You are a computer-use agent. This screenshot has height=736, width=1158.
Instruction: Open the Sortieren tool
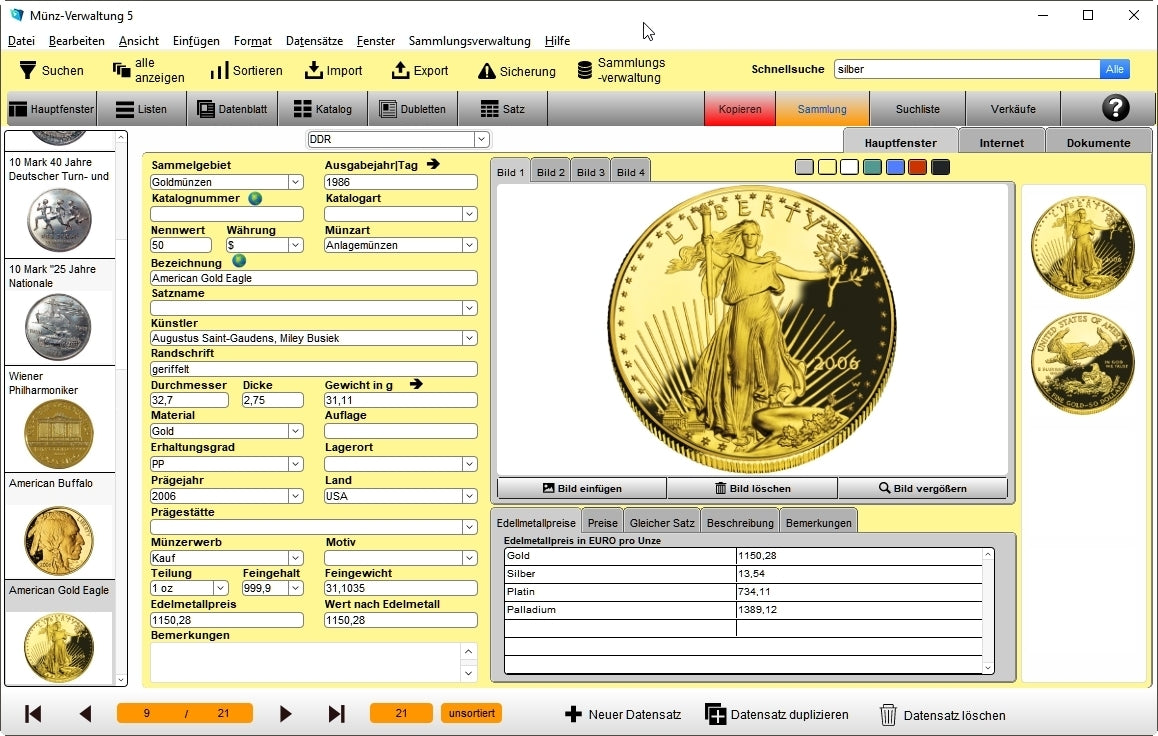(219, 71)
